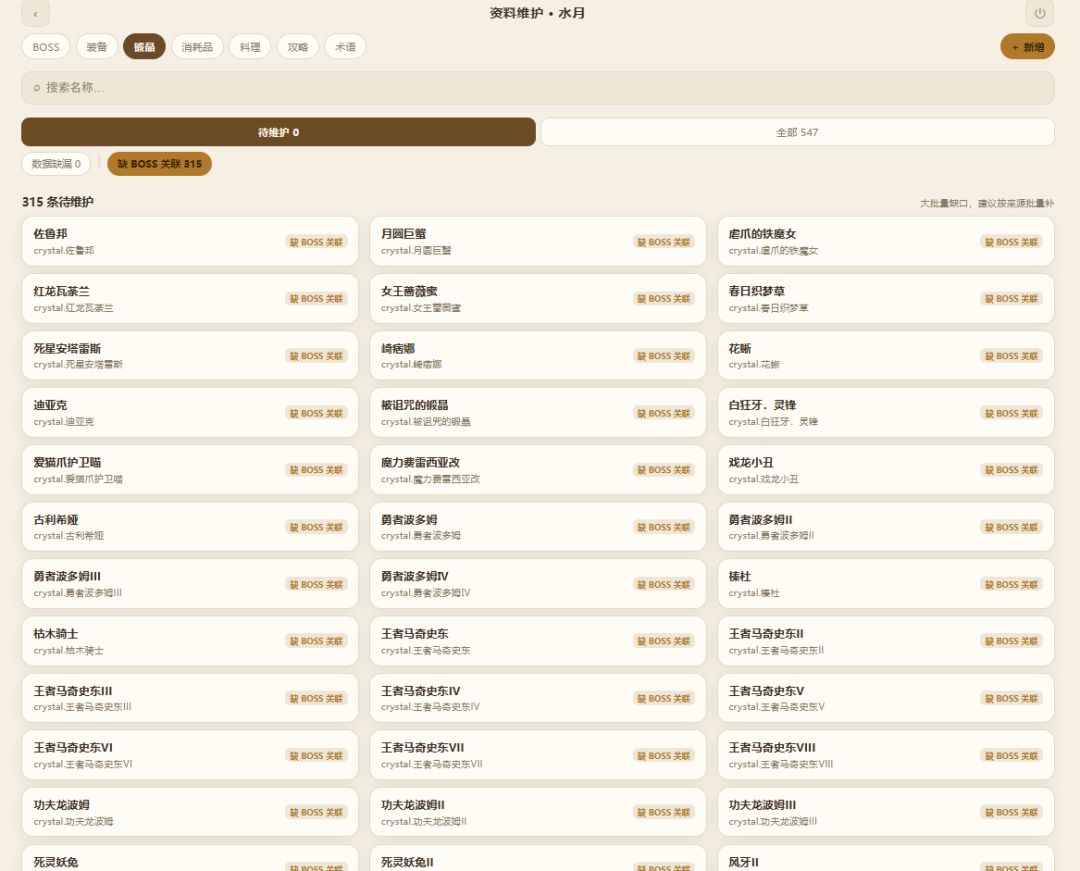1080x871 pixels.
Task: Open the 王者马奇史东VIII entry
Action: pos(886,755)
